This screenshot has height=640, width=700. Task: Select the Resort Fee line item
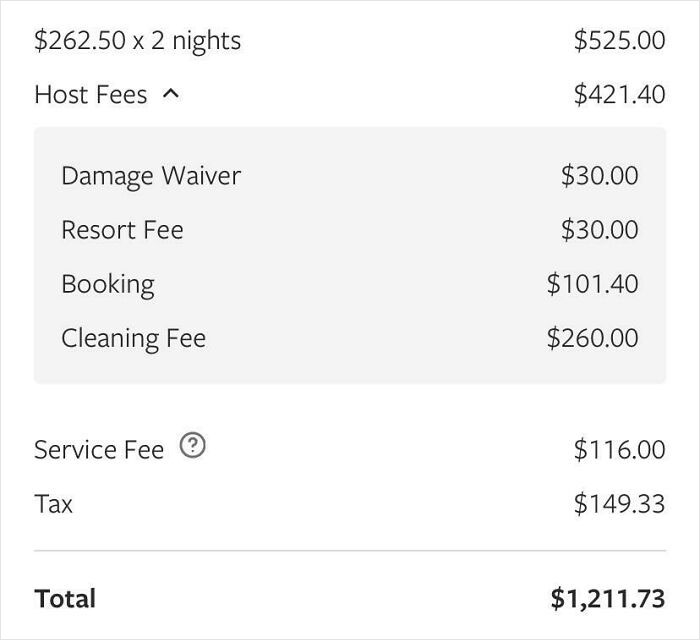122,230
